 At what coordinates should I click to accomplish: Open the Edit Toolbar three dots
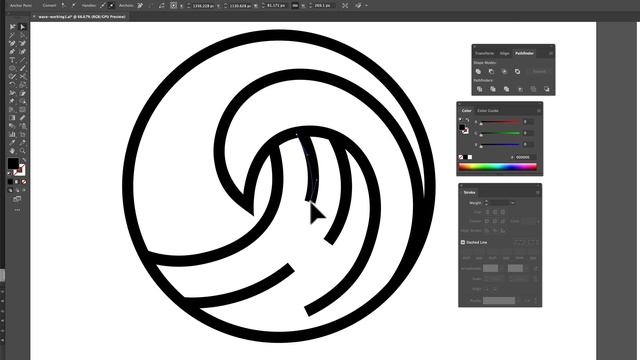tap(17, 210)
